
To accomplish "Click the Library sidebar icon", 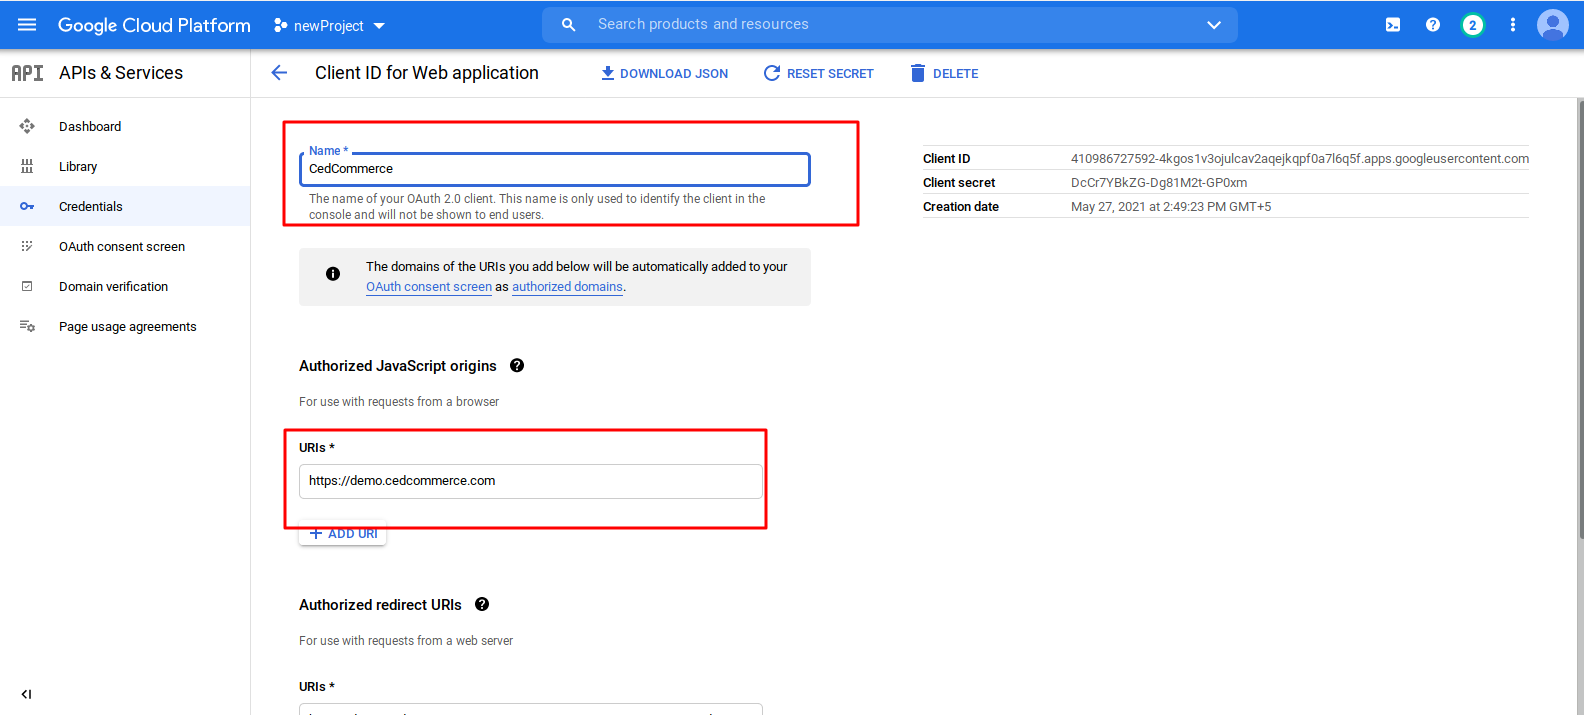I will [27, 166].
